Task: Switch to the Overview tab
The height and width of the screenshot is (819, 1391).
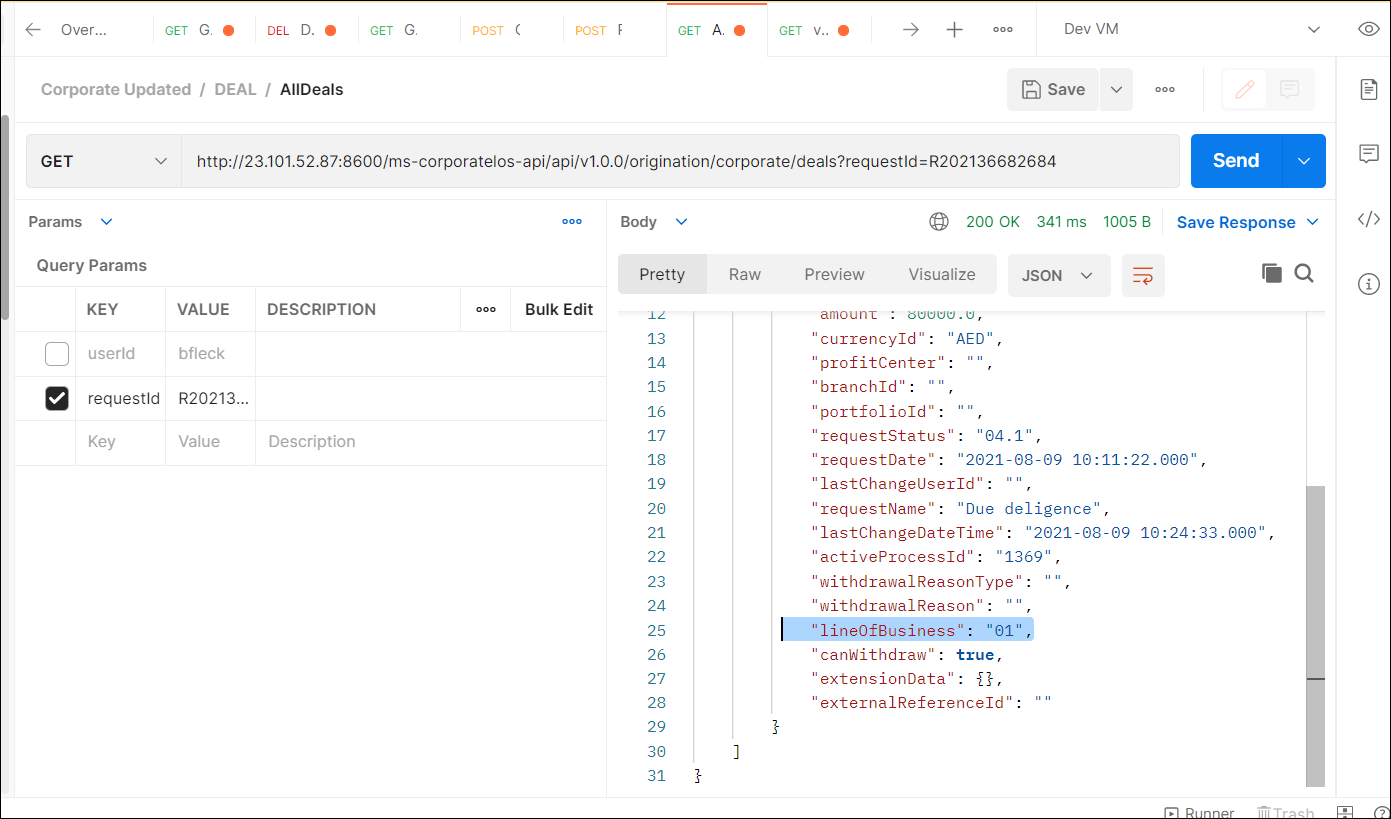Action: pyautogui.click(x=83, y=30)
